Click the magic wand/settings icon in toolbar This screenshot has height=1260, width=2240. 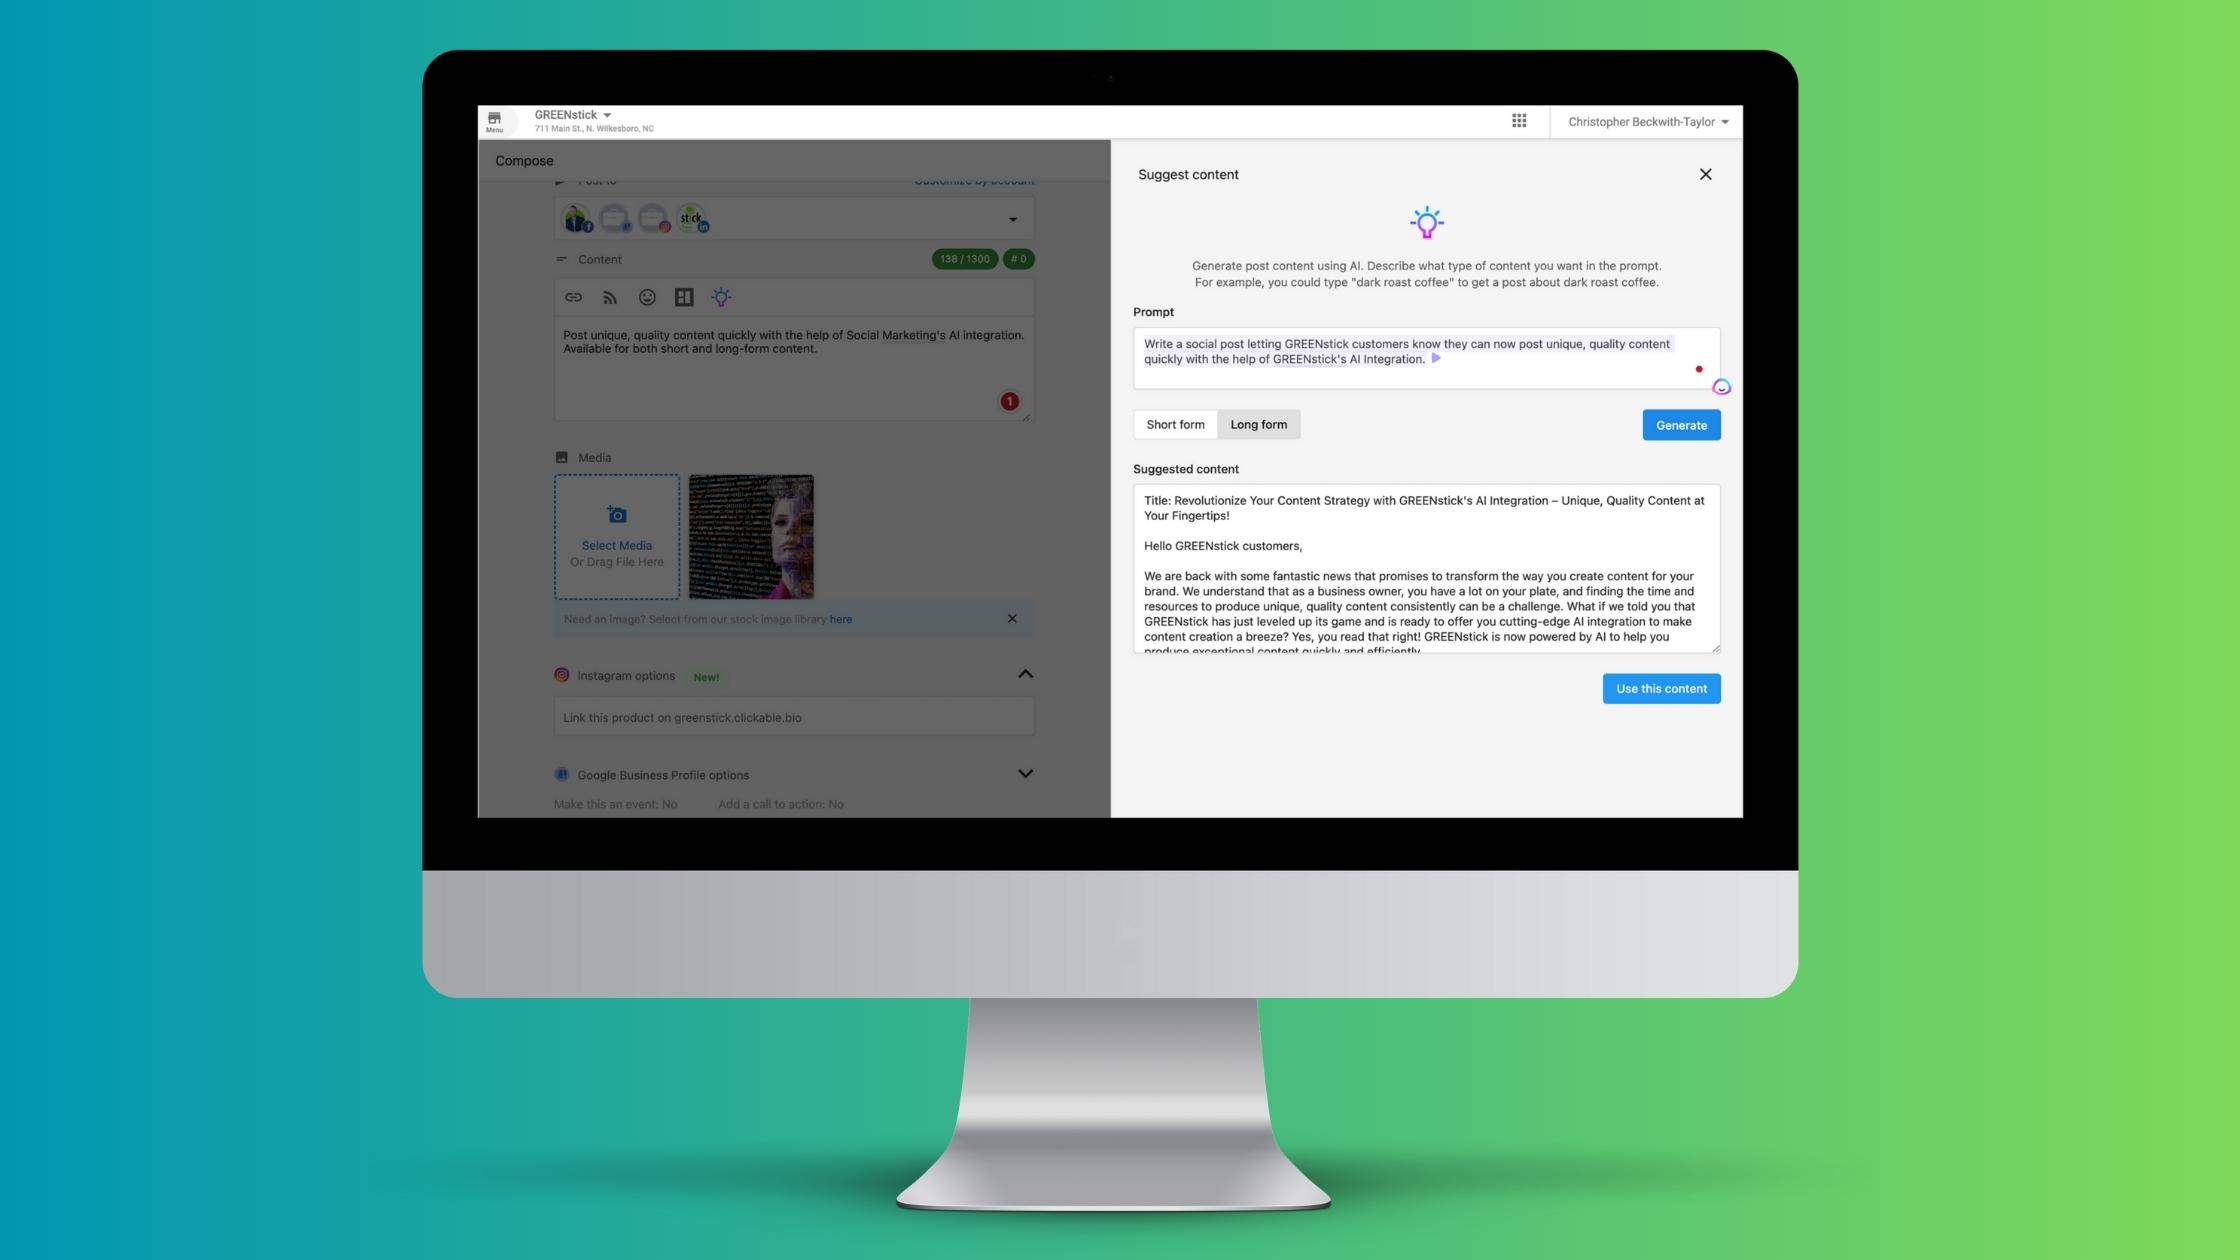coord(722,297)
